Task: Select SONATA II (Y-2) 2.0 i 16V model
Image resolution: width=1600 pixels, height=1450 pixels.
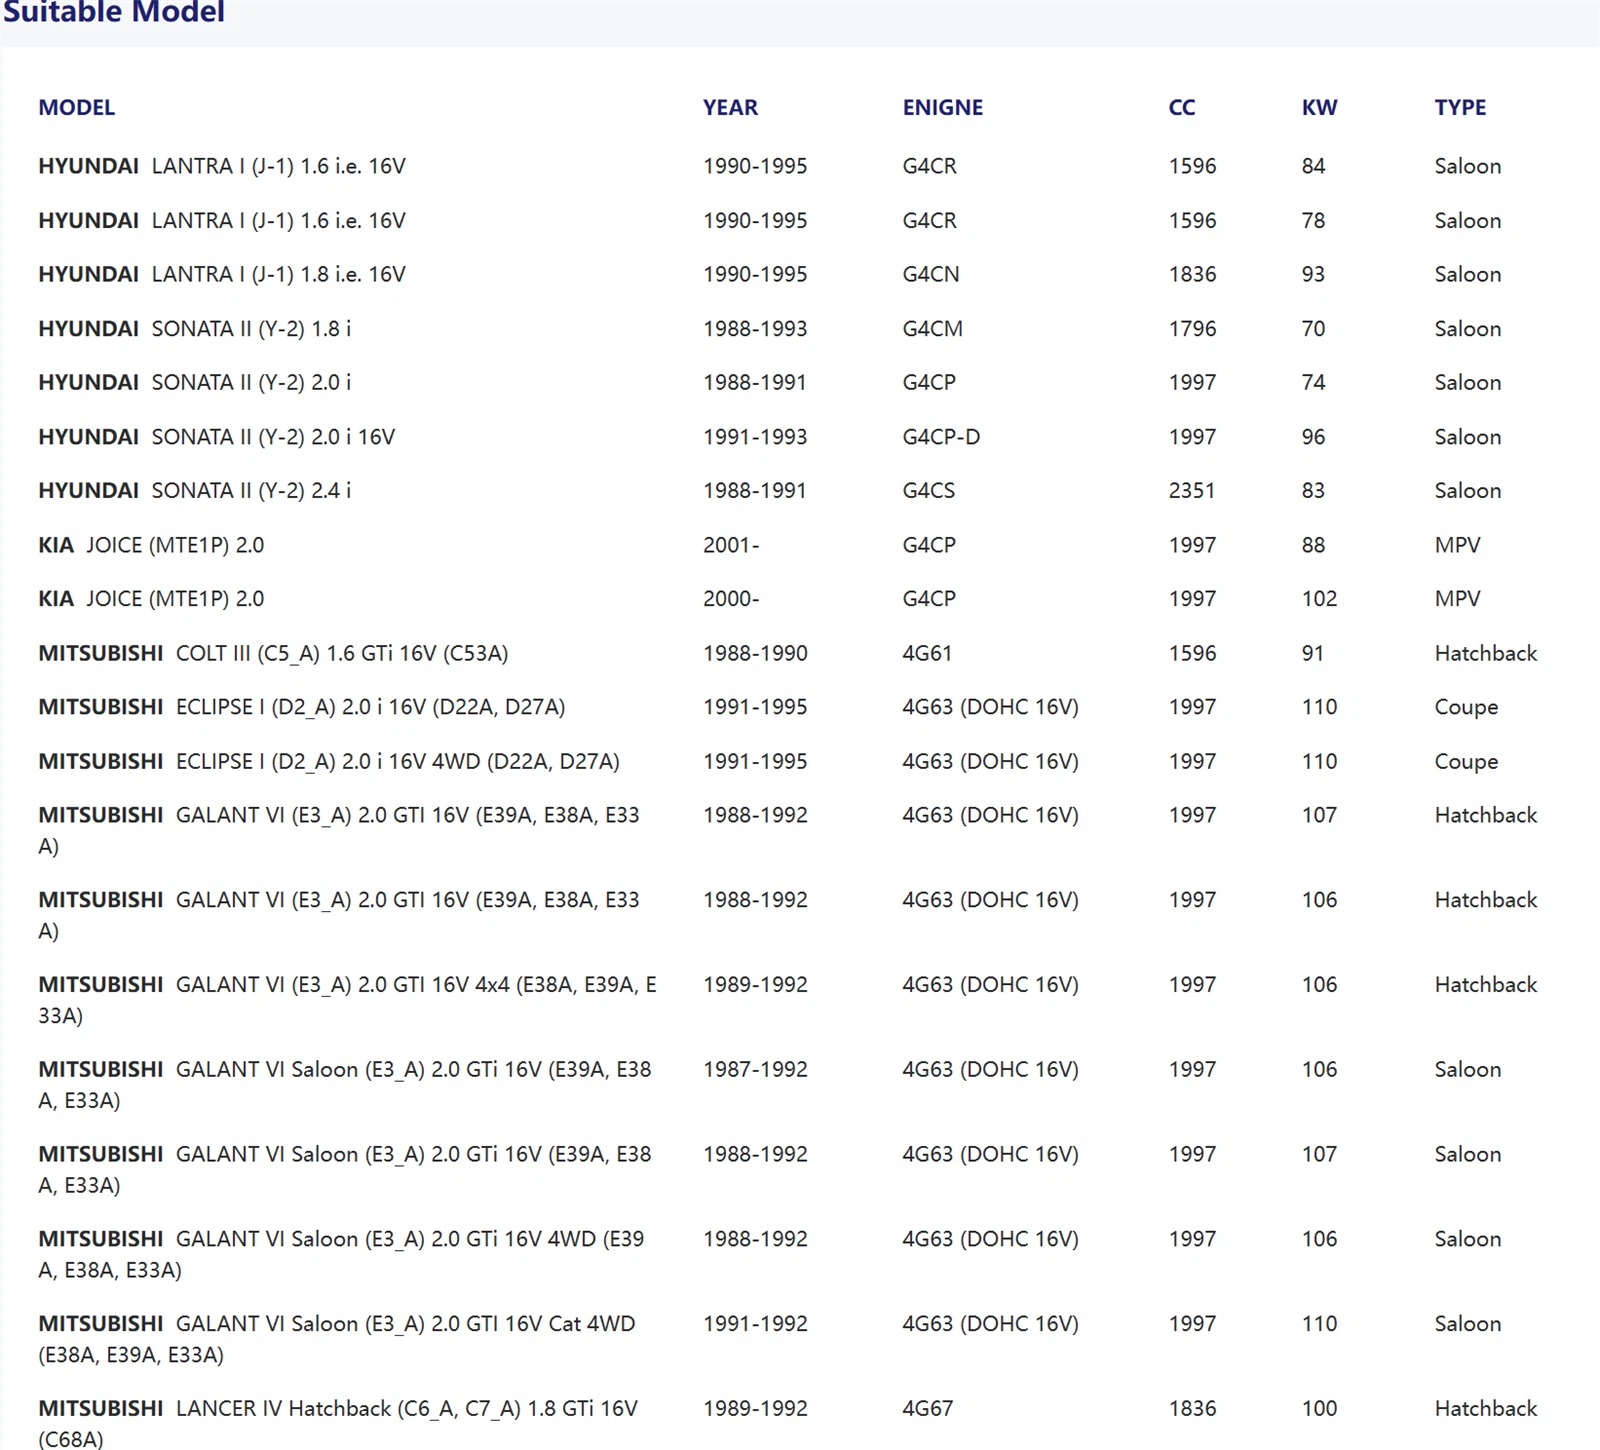Action: point(217,437)
